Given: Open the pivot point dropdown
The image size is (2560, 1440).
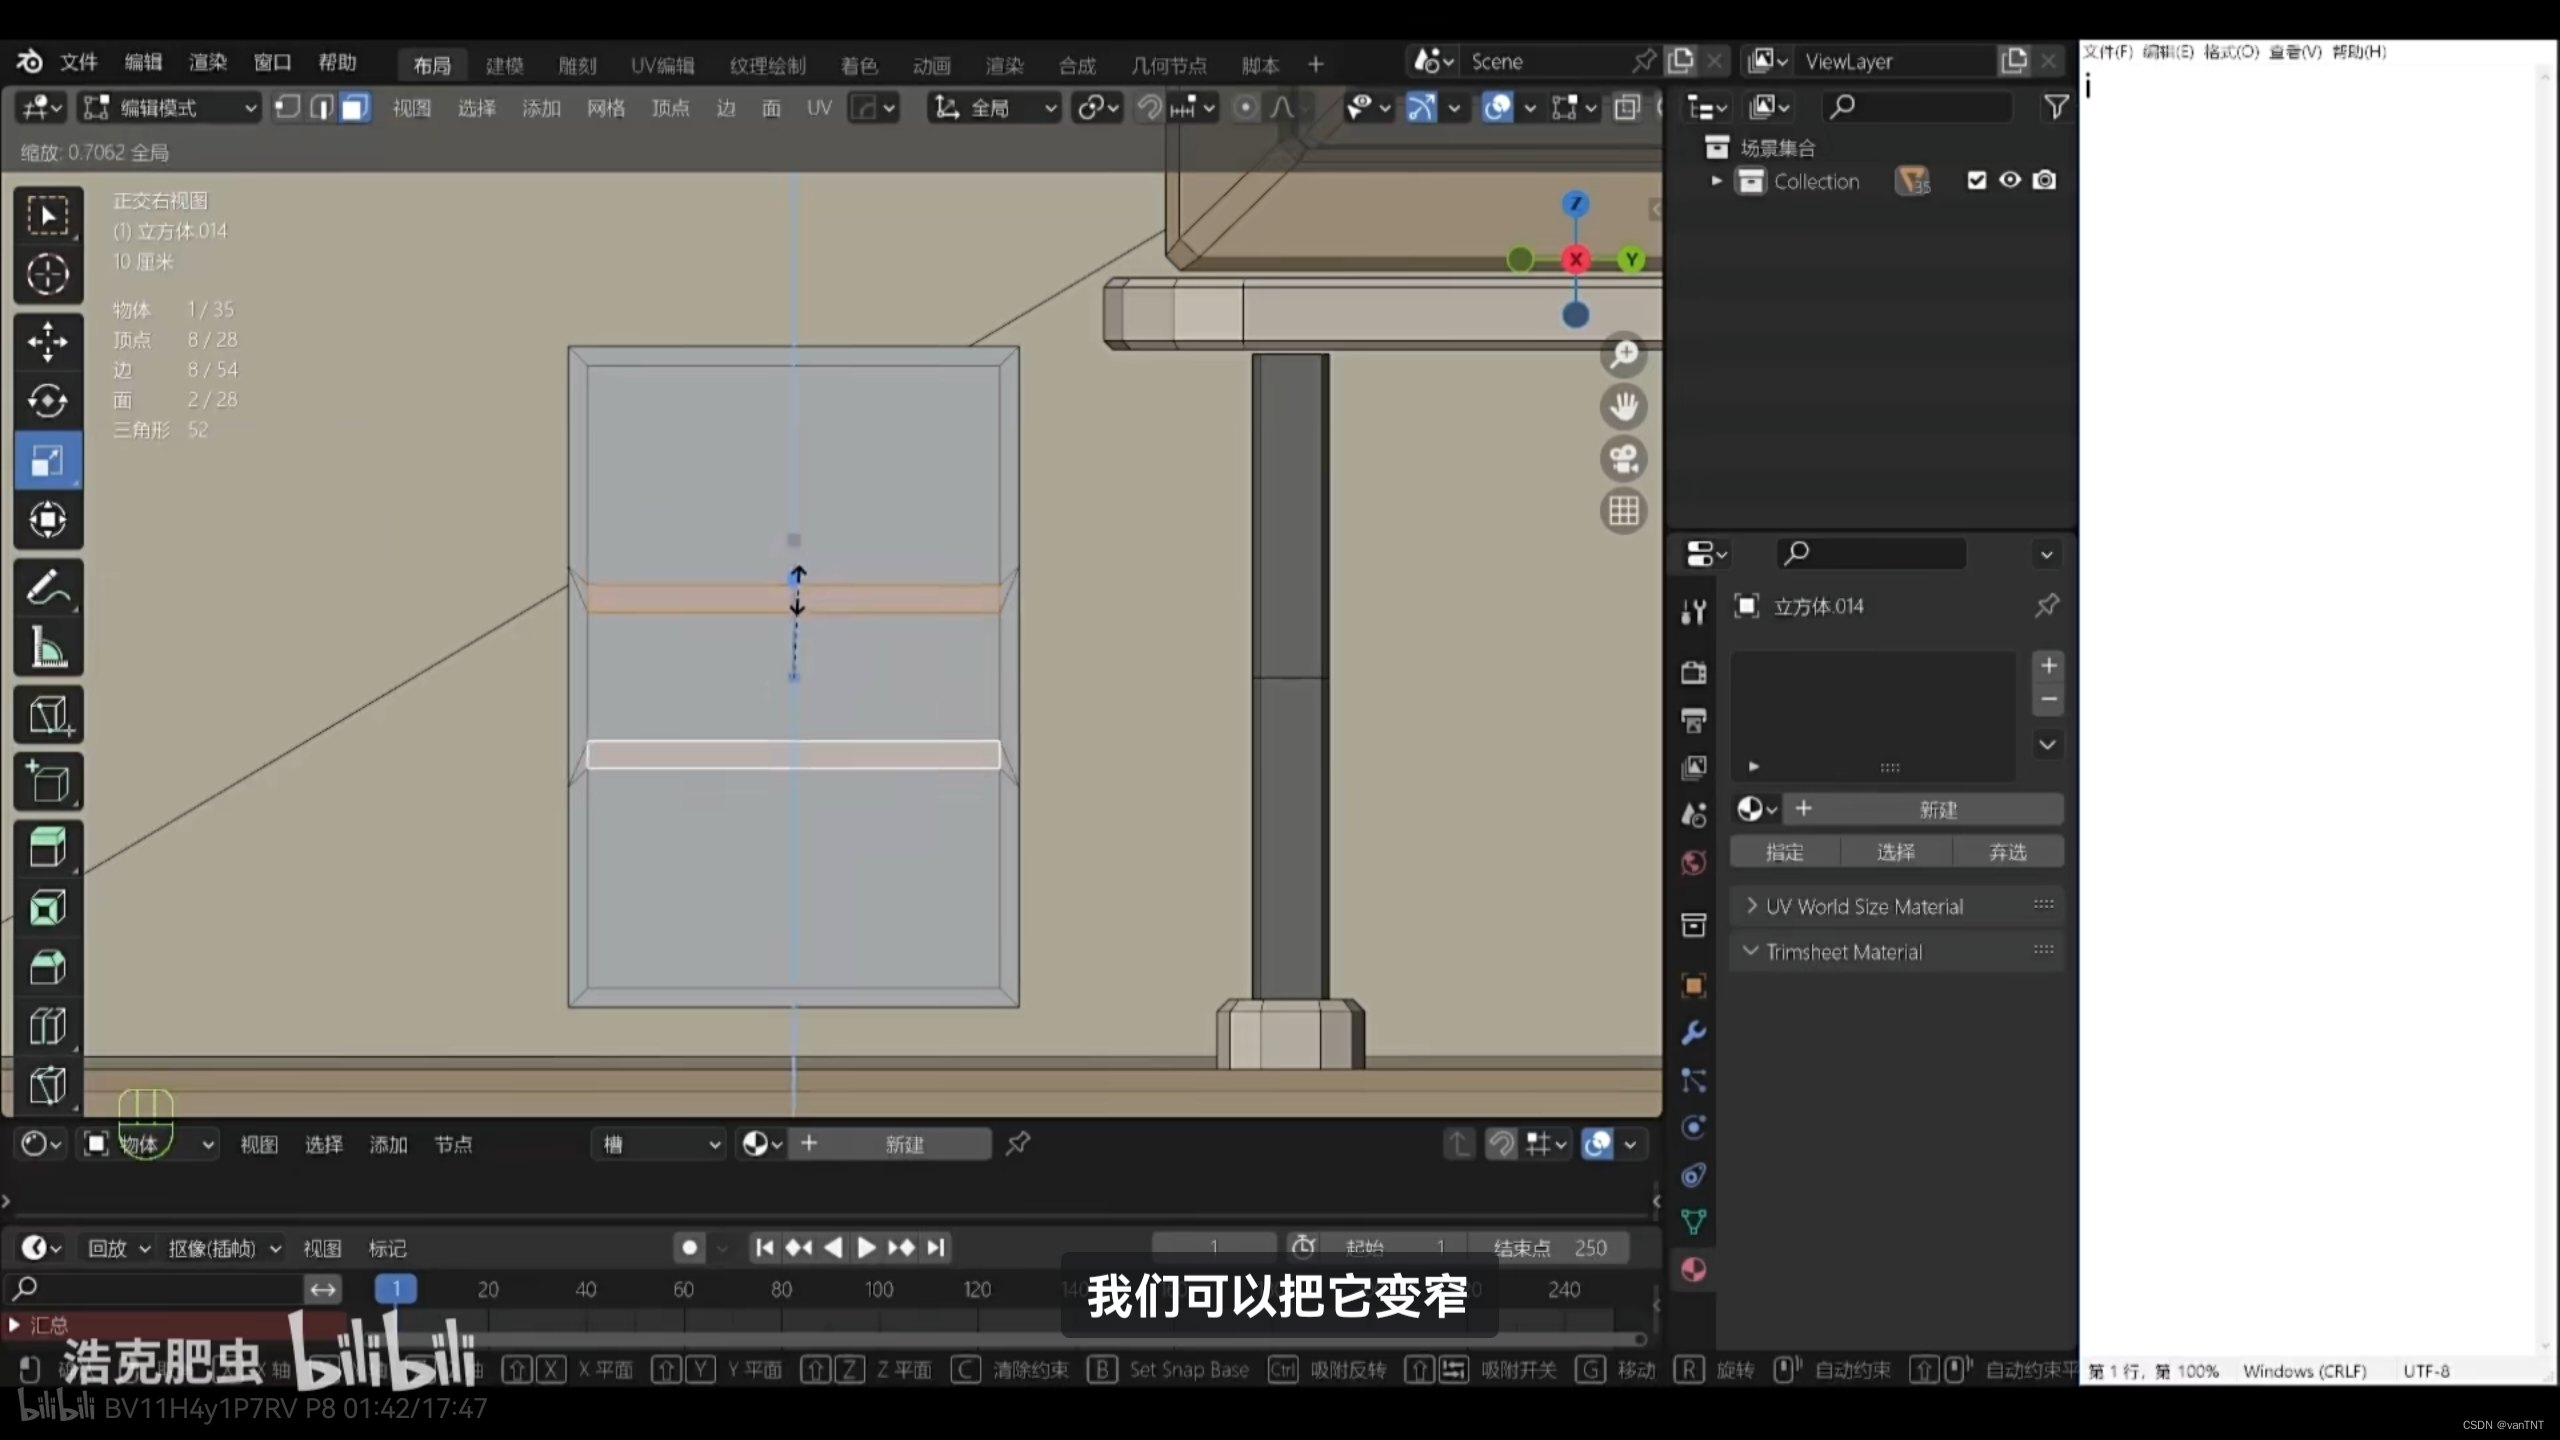Looking at the screenshot, I should point(1097,107).
